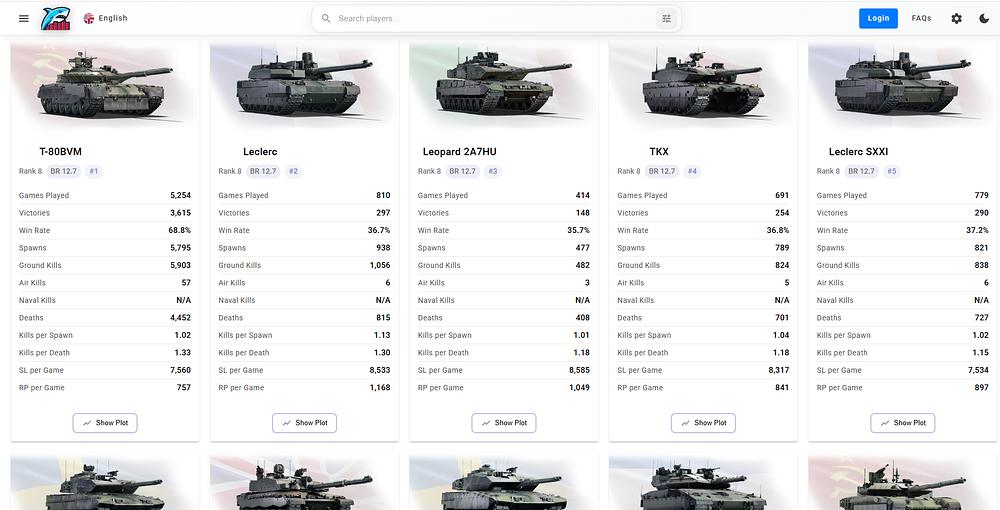This screenshot has width=1000, height=510.
Task: Click the #5 rank badge
Action: tap(892, 171)
